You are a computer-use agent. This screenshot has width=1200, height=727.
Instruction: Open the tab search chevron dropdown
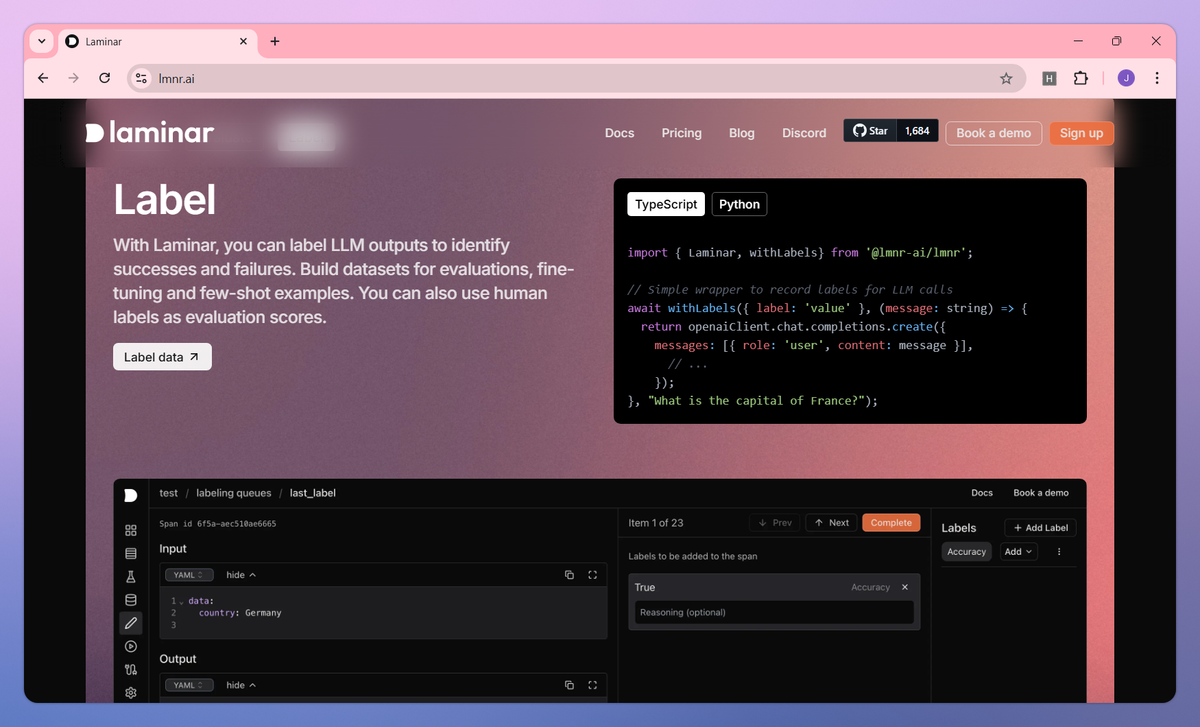coord(41,41)
